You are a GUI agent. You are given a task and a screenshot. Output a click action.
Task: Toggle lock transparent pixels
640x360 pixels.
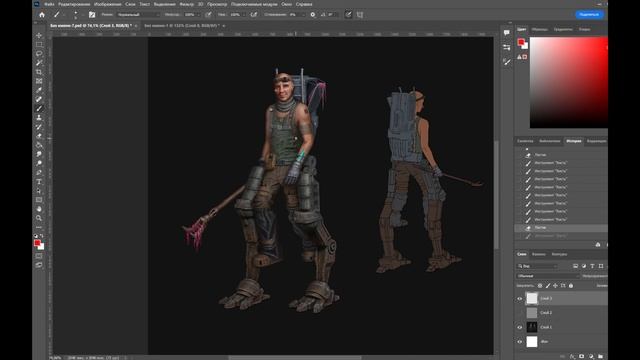pos(540,286)
